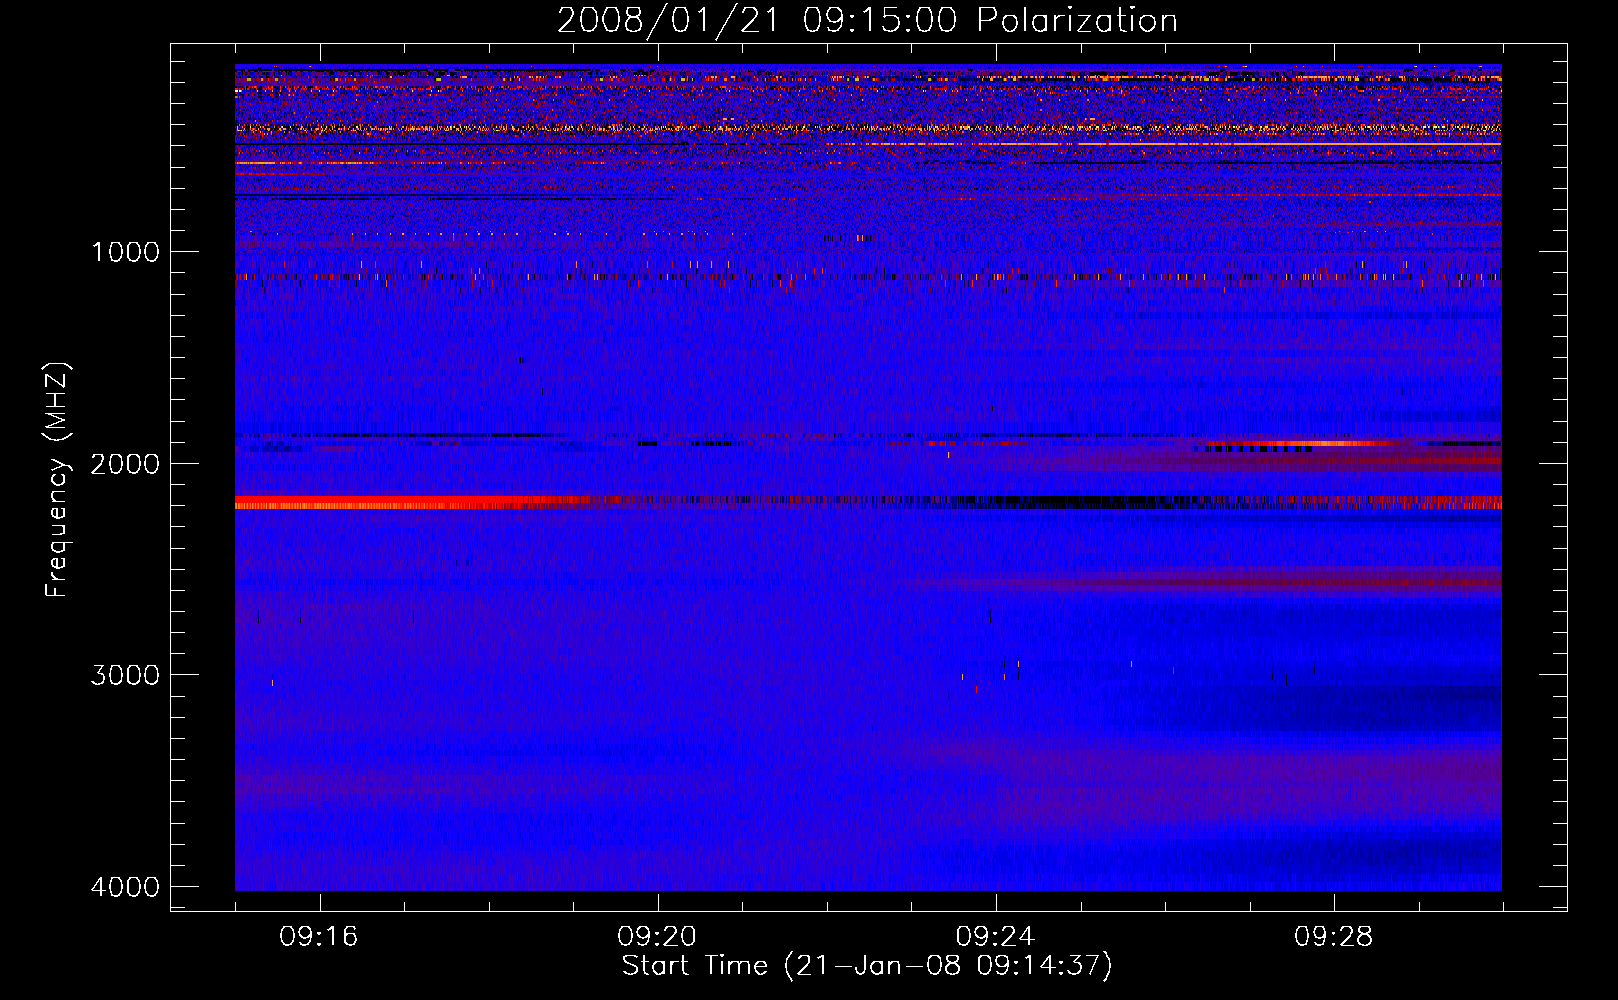The width and height of the screenshot is (1618, 1000).
Task: Click the 2000 frequency tick label
Action: coord(125,464)
